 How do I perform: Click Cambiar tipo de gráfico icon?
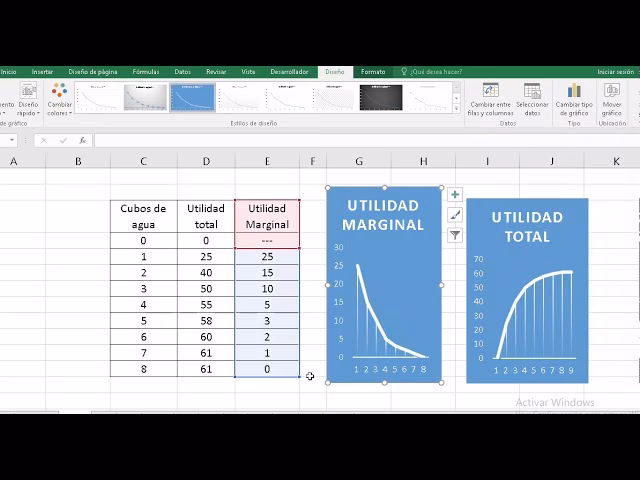pos(574,92)
